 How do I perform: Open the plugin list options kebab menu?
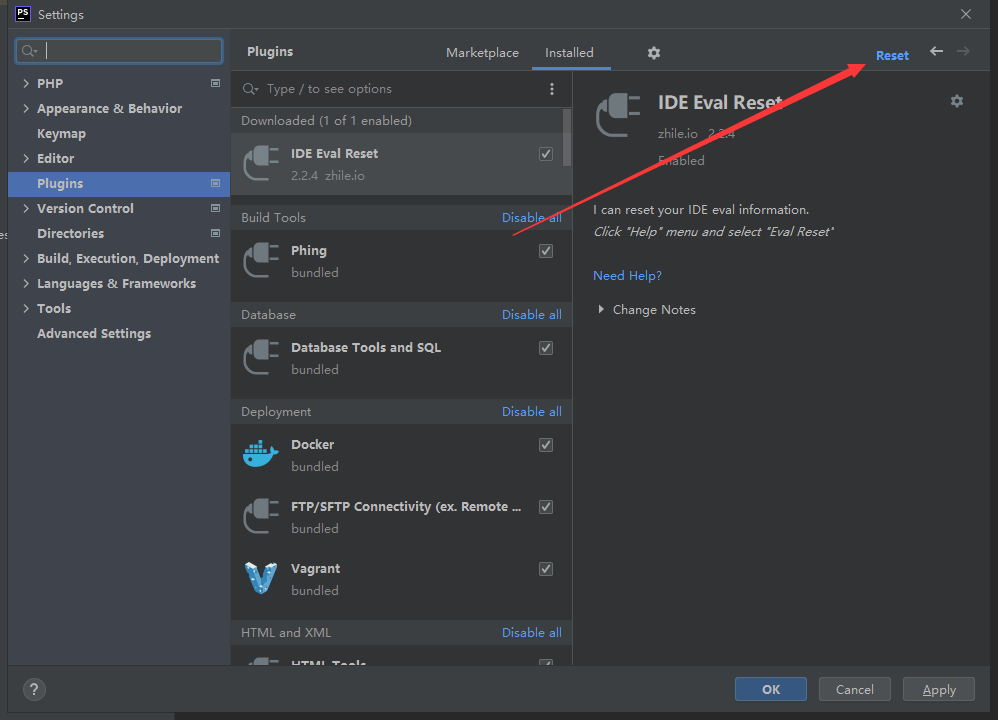(552, 89)
